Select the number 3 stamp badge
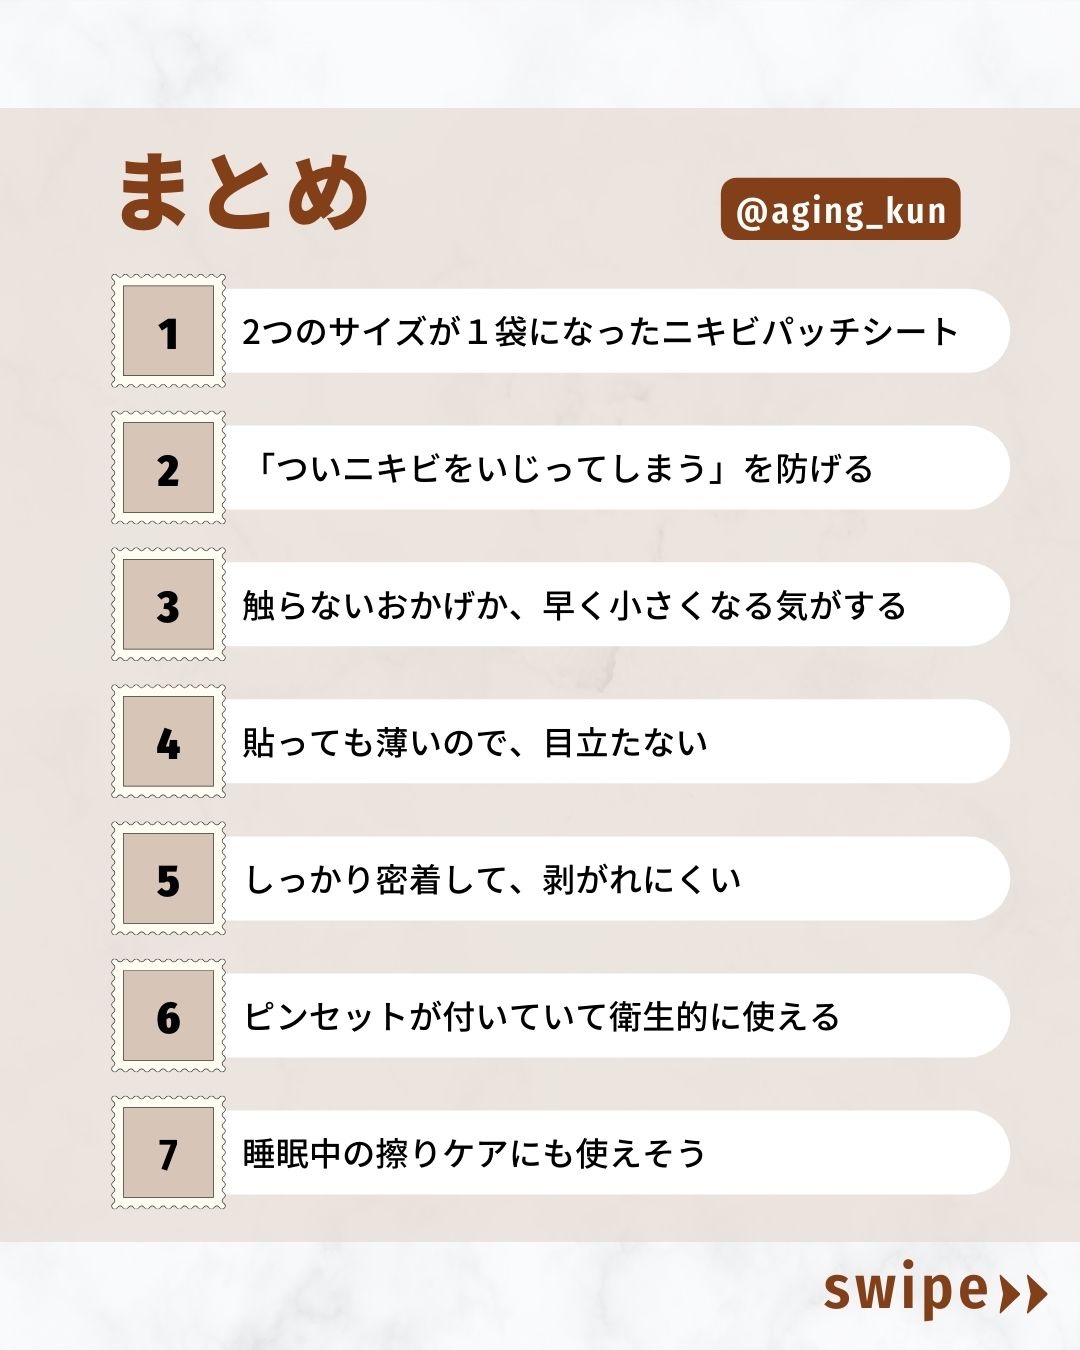Screen dimensions: 1080x1350 (x=168, y=605)
